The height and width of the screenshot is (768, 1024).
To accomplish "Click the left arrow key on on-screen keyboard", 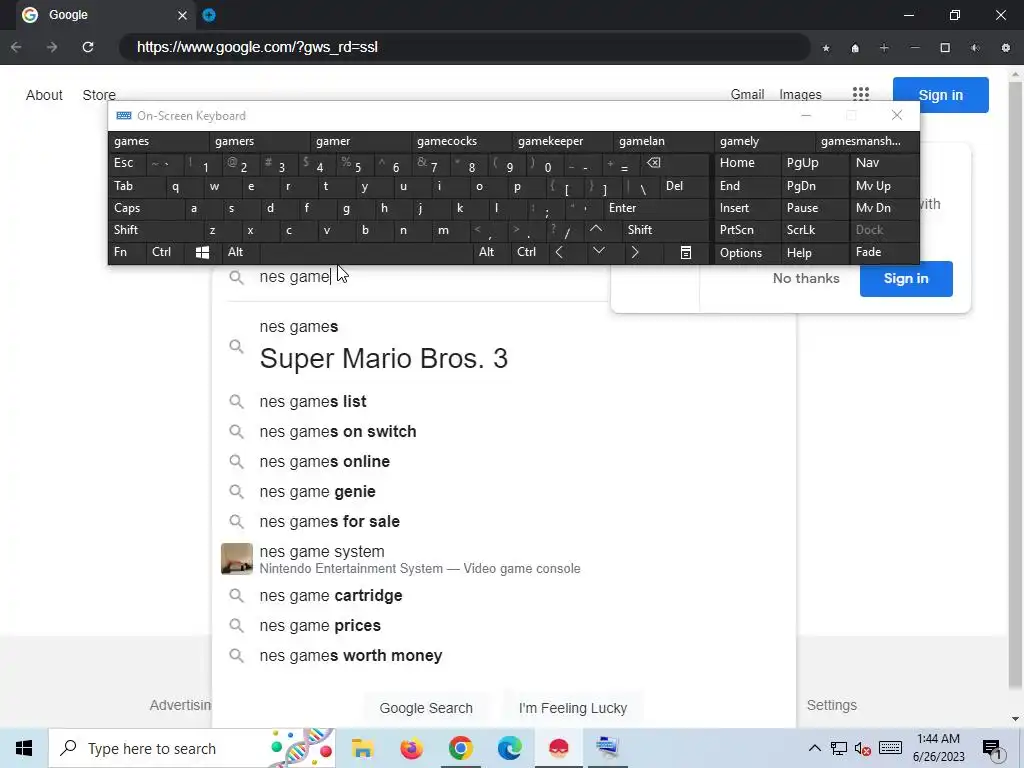I will pos(559,252).
